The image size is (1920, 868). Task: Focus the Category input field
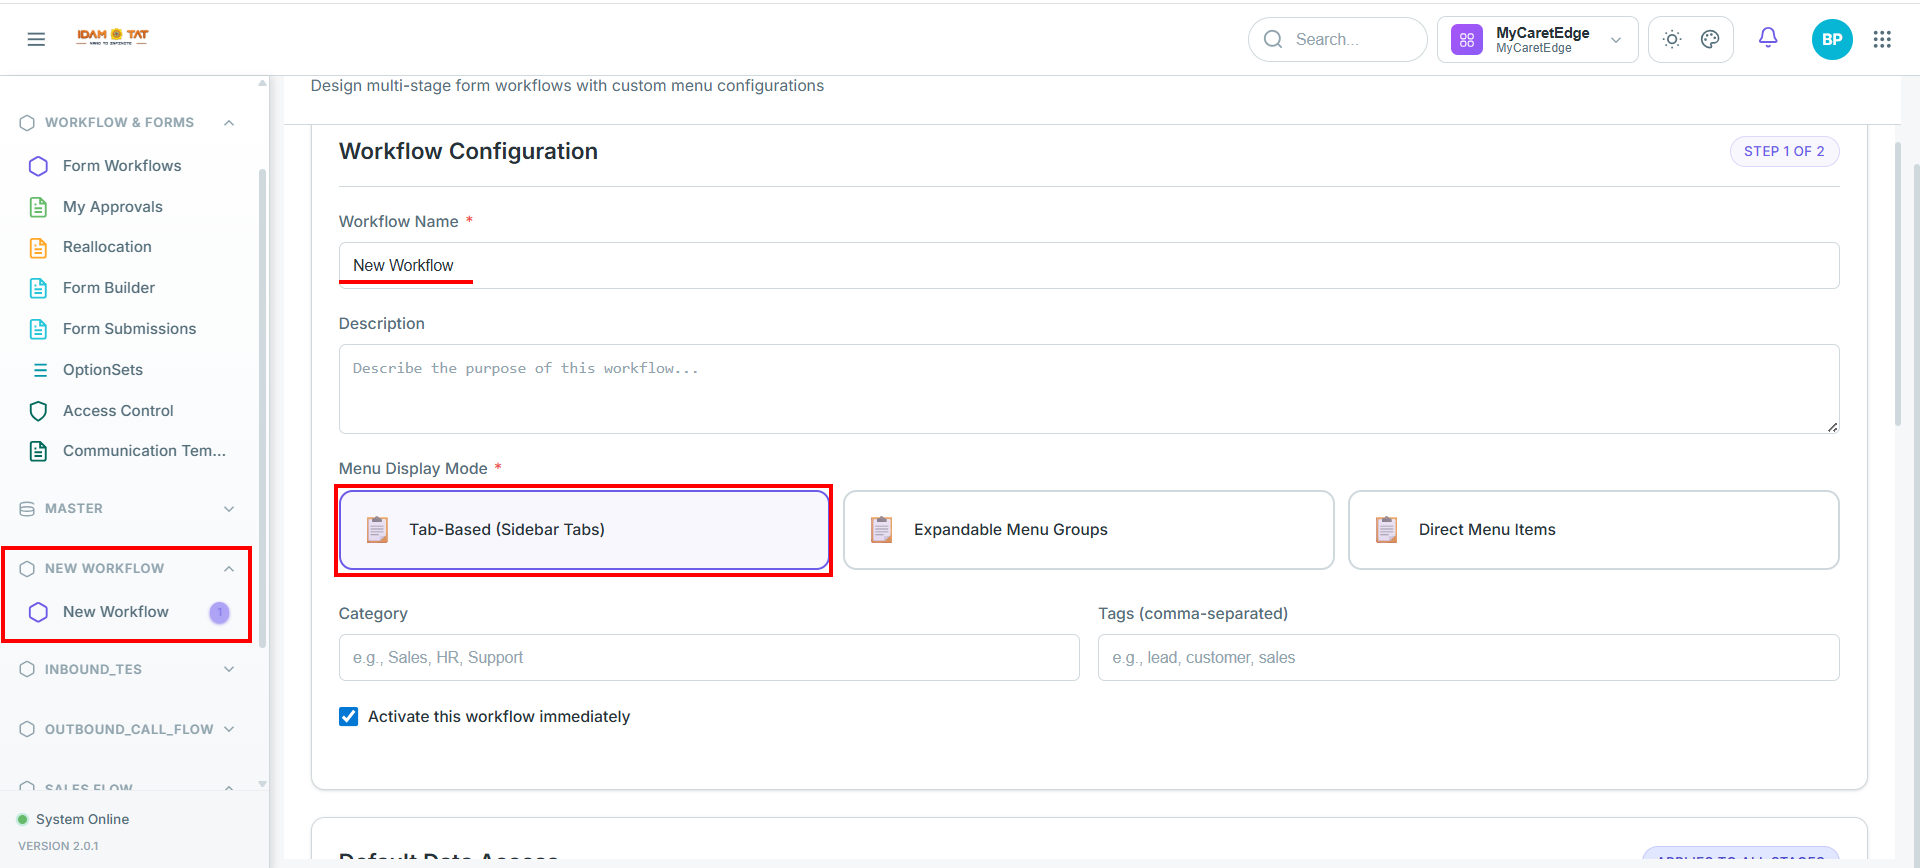(x=709, y=658)
